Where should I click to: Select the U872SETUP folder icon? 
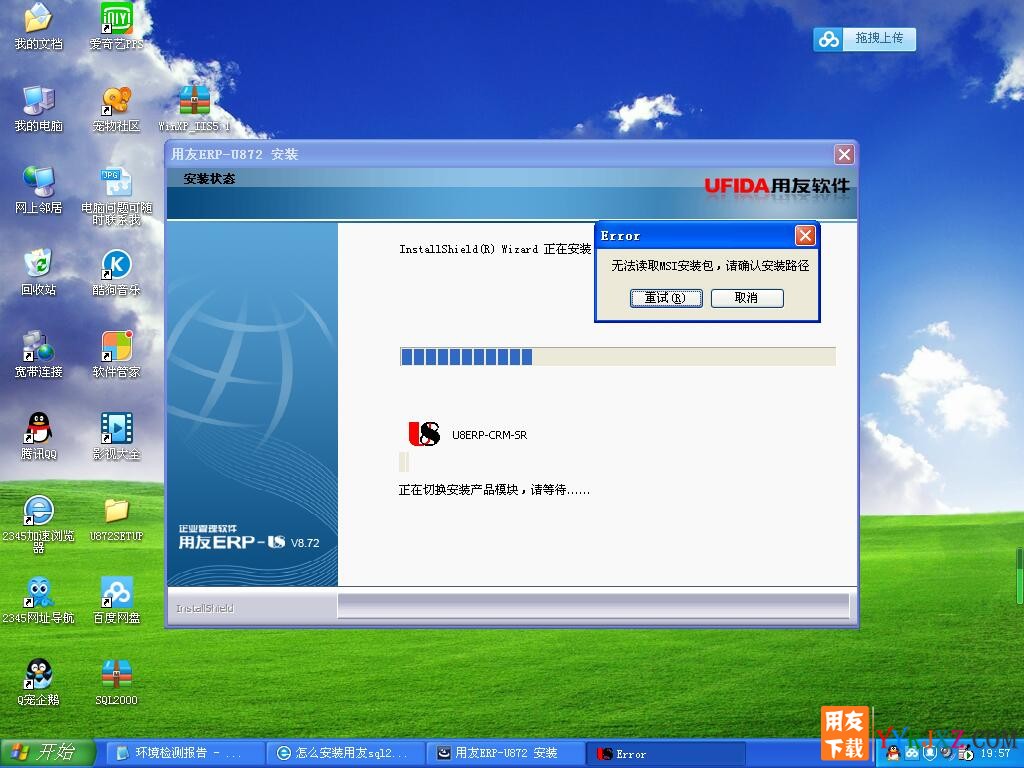click(x=116, y=519)
